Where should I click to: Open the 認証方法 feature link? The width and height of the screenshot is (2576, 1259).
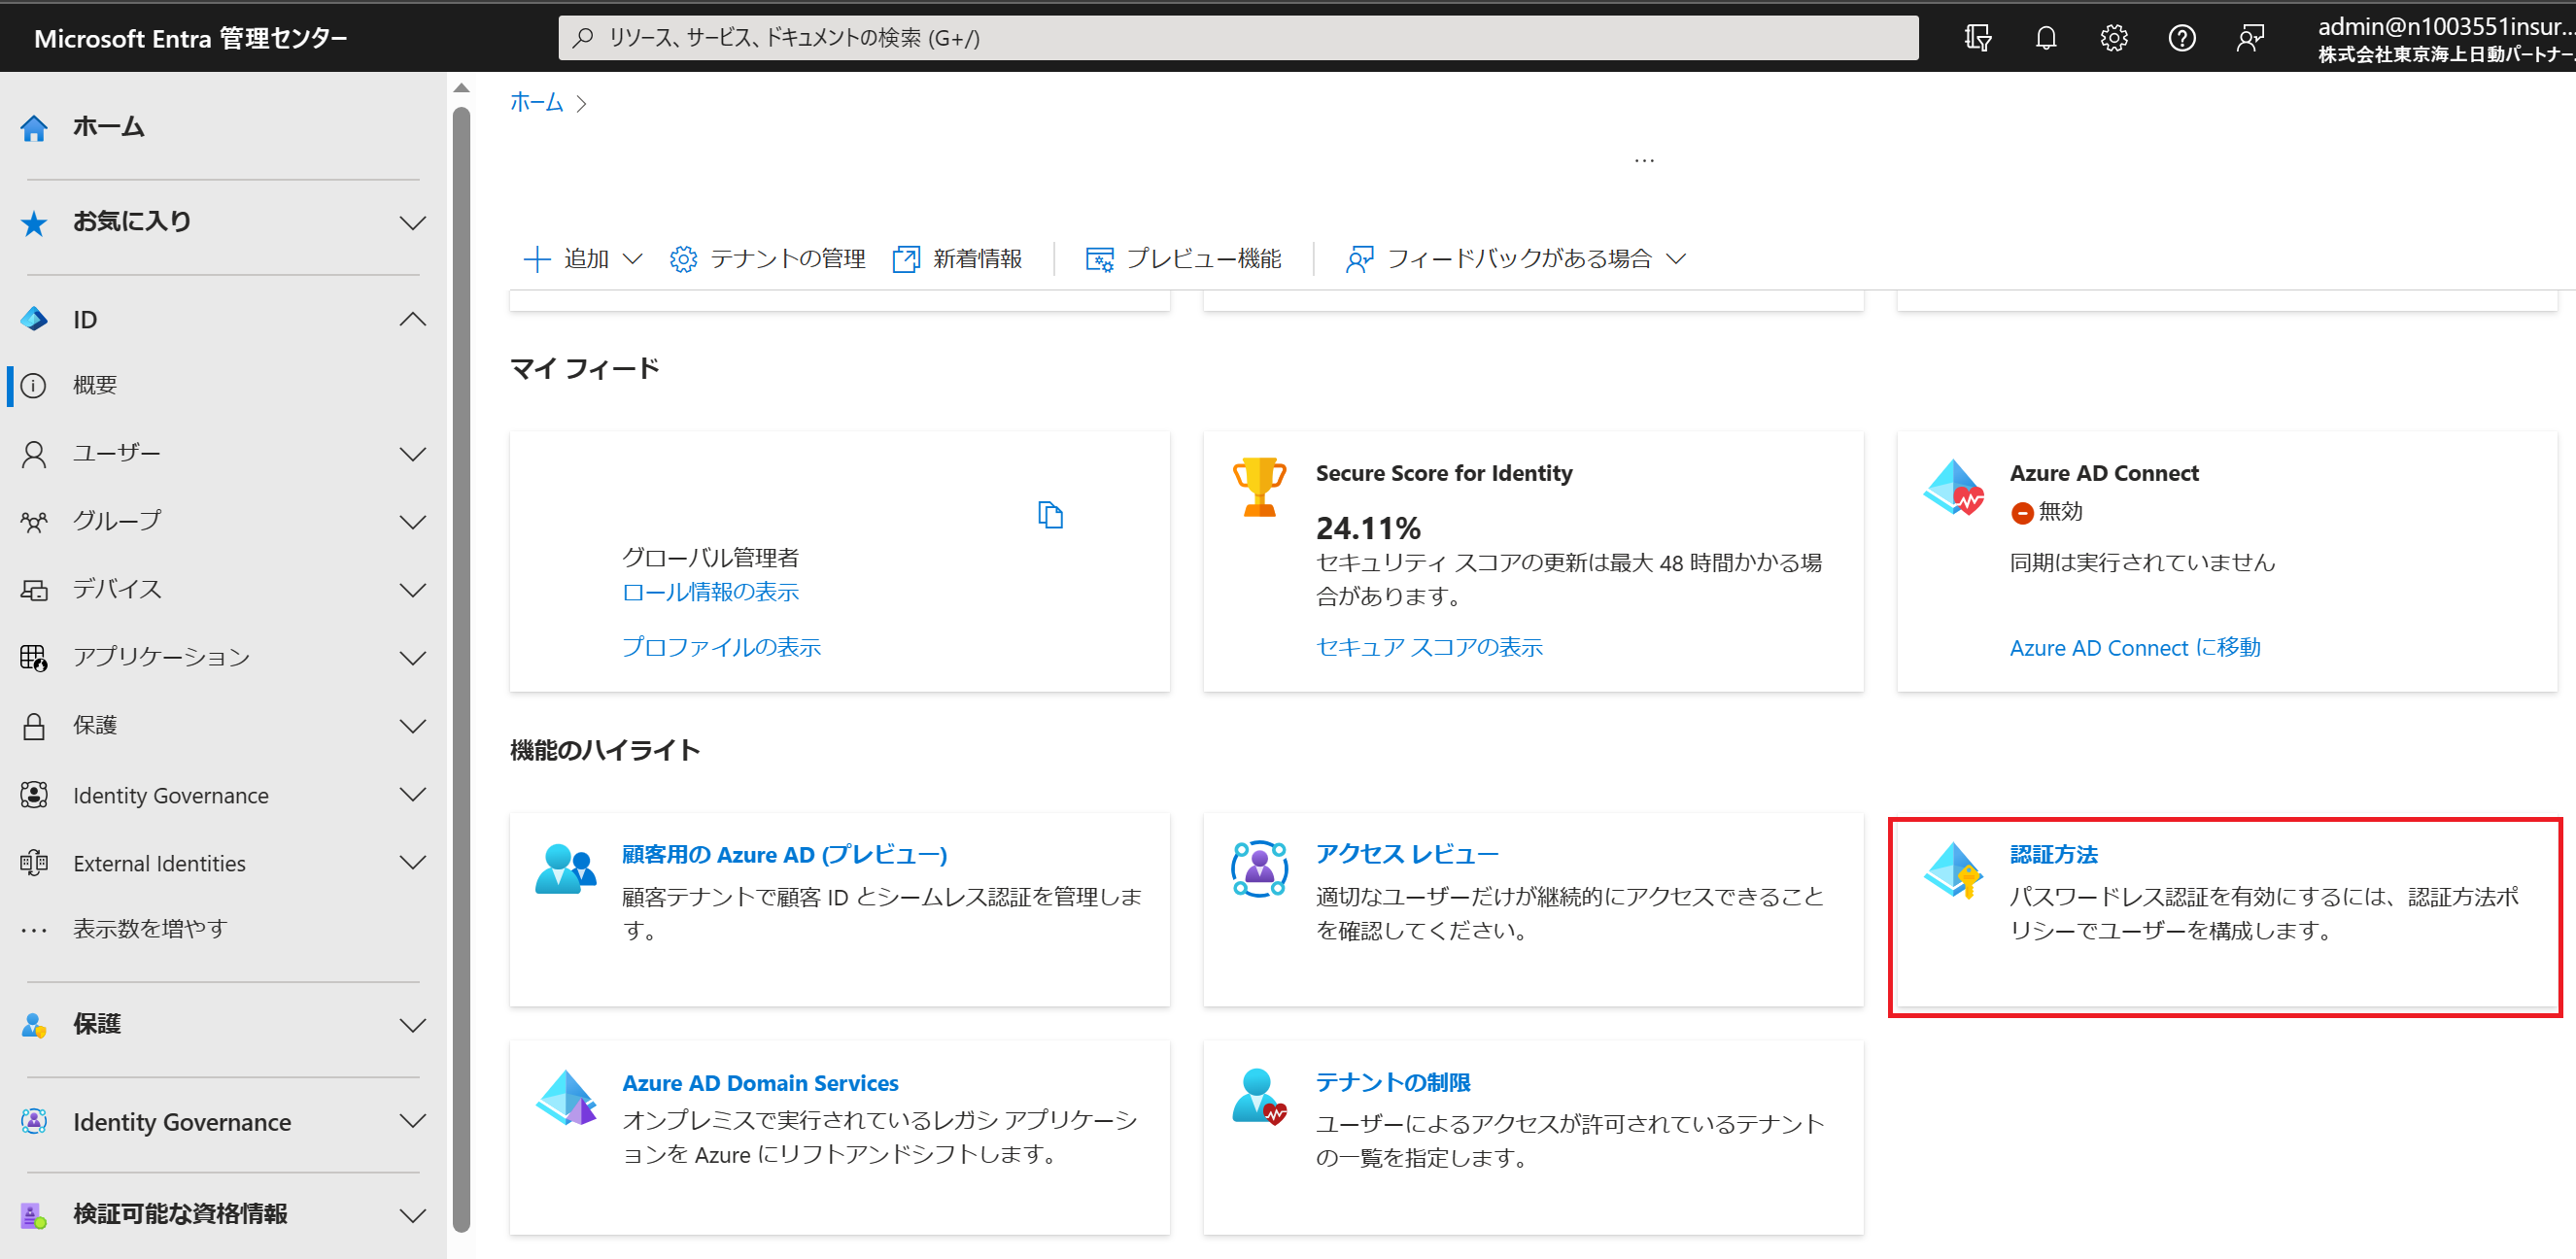tap(2054, 855)
